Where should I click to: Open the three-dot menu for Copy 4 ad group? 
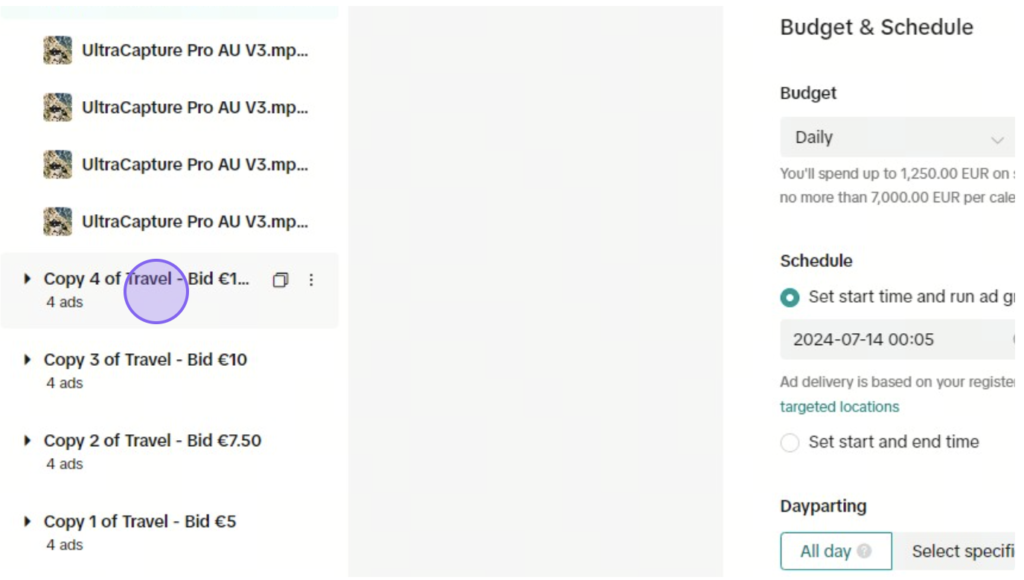pyautogui.click(x=311, y=280)
